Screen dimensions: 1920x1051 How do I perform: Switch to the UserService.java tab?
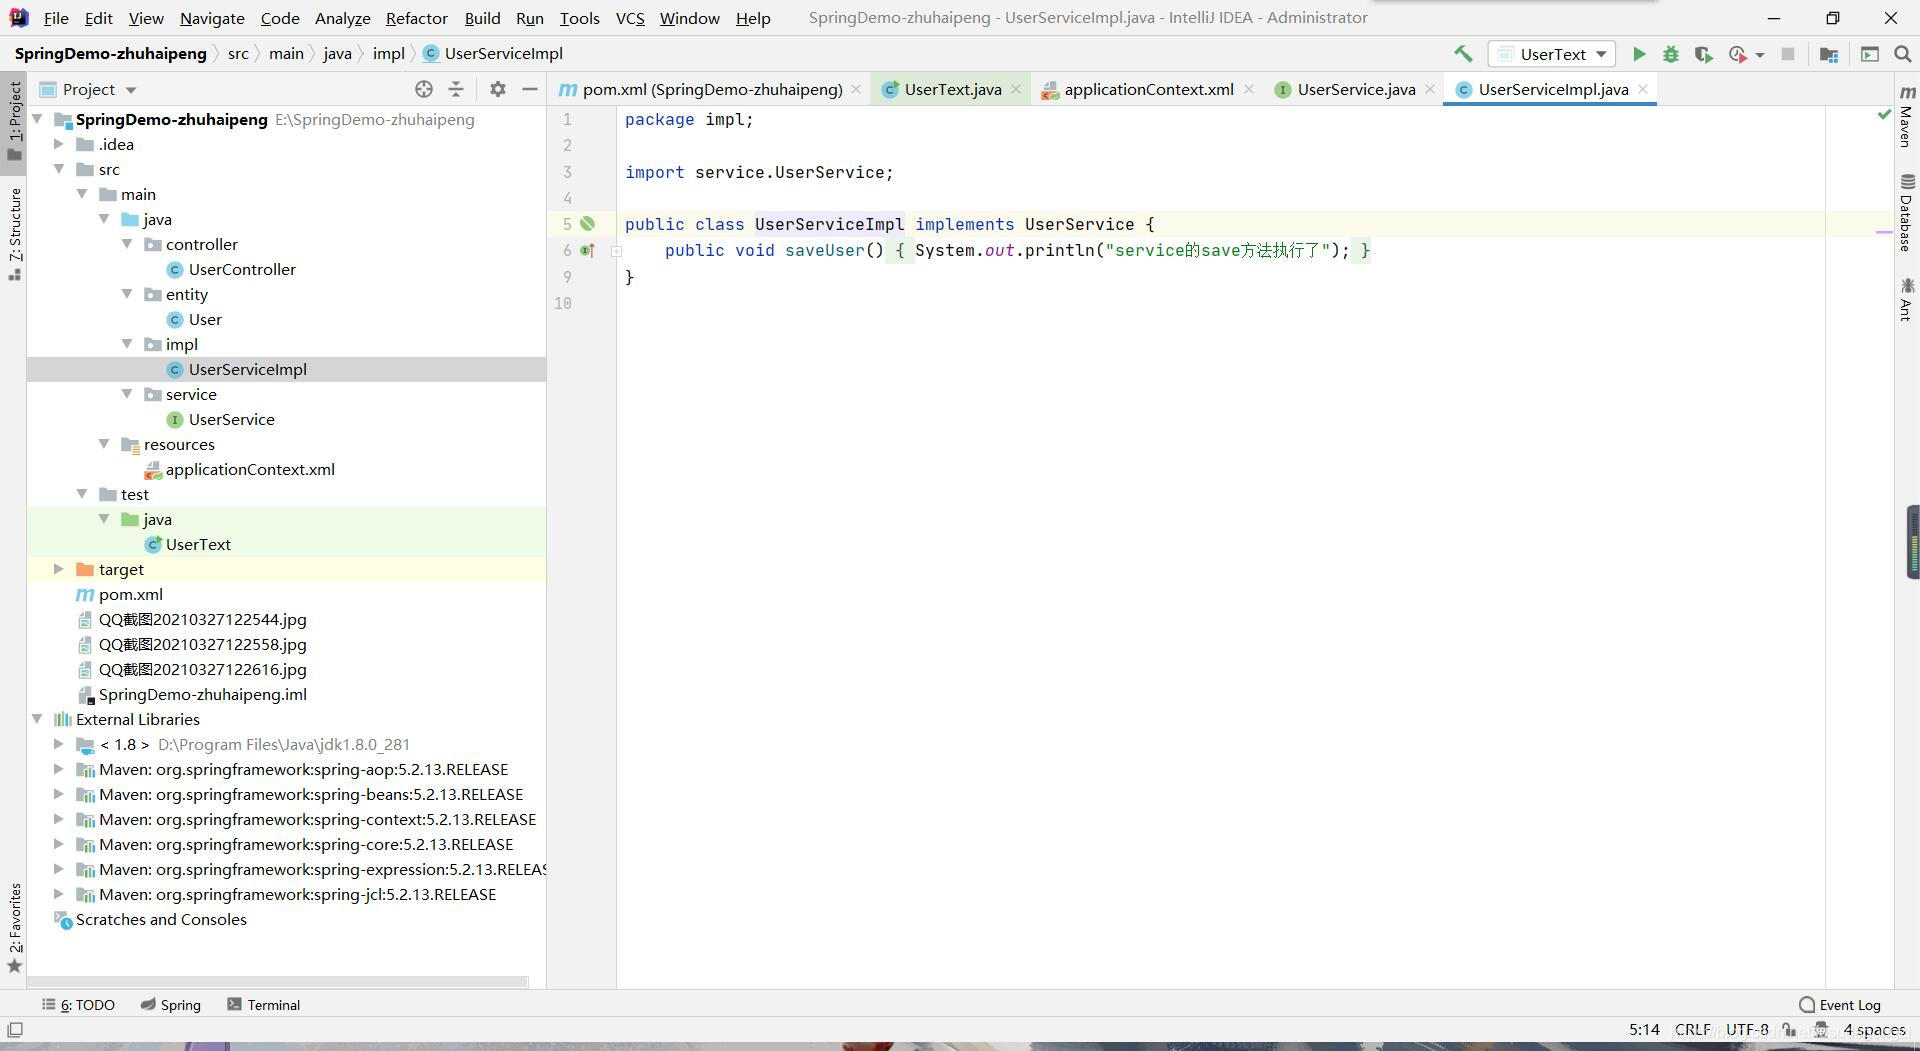click(1356, 89)
